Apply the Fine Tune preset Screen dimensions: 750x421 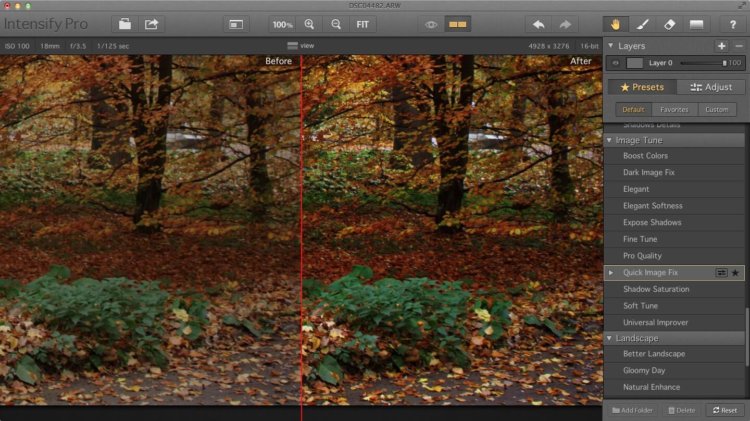674,239
